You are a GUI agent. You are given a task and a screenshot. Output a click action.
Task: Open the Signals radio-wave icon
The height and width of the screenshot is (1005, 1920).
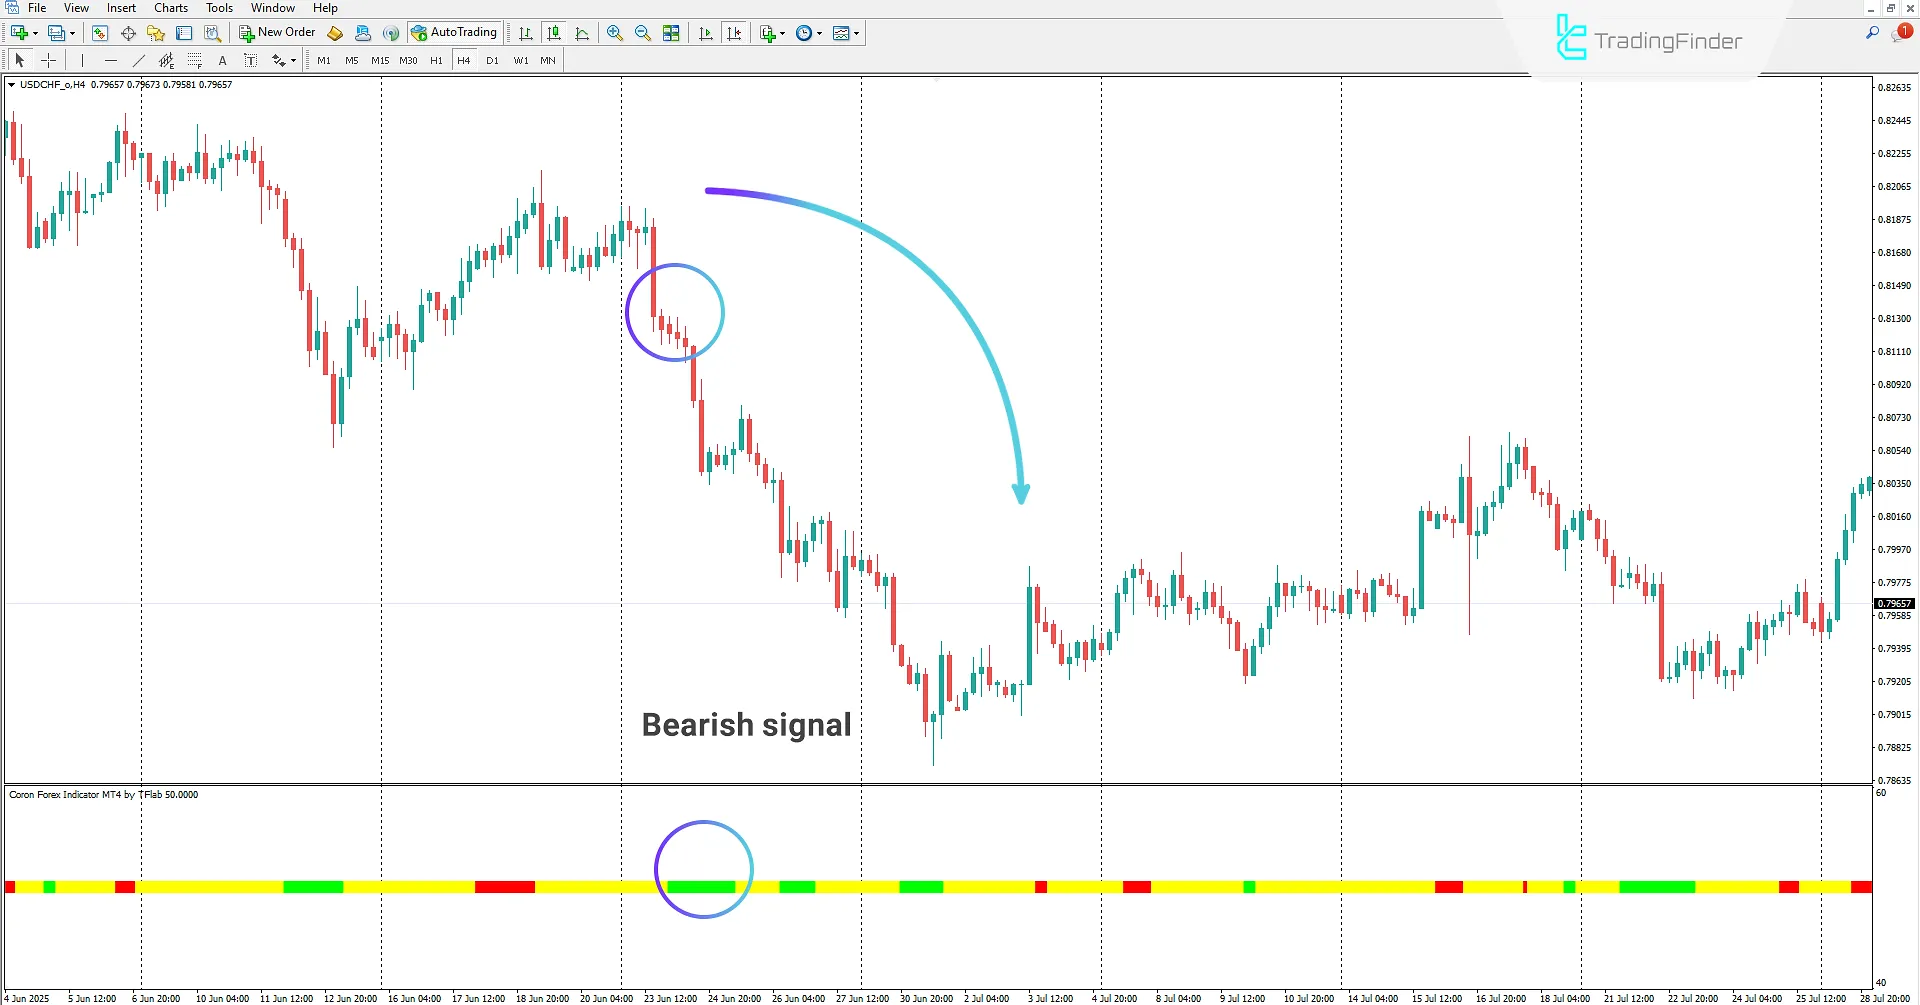(x=391, y=33)
